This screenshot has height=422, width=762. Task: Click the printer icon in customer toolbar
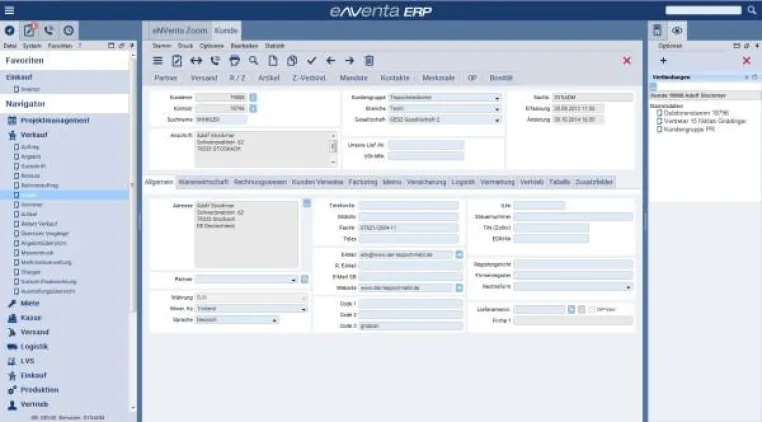234,61
